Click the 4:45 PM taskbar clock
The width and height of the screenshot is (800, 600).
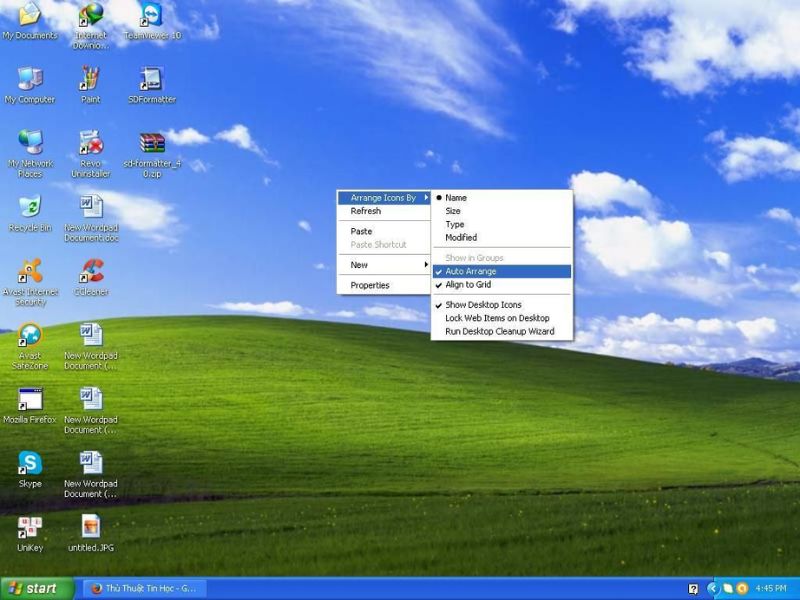[771, 588]
